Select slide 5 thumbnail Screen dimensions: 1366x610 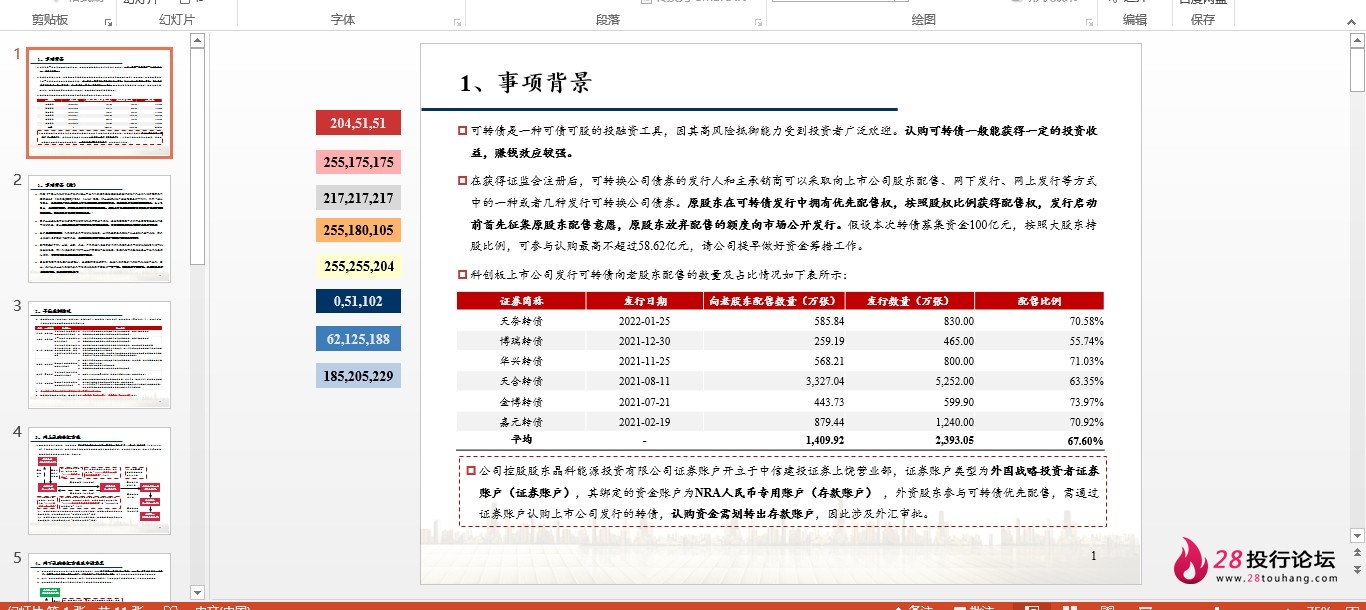tap(99, 576)
